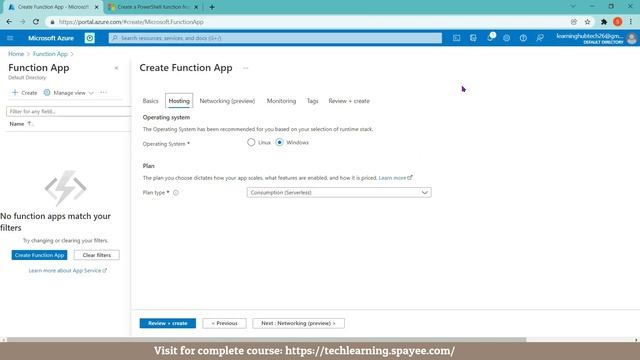
Task: Click the Previous button
Action: (224, 323)
